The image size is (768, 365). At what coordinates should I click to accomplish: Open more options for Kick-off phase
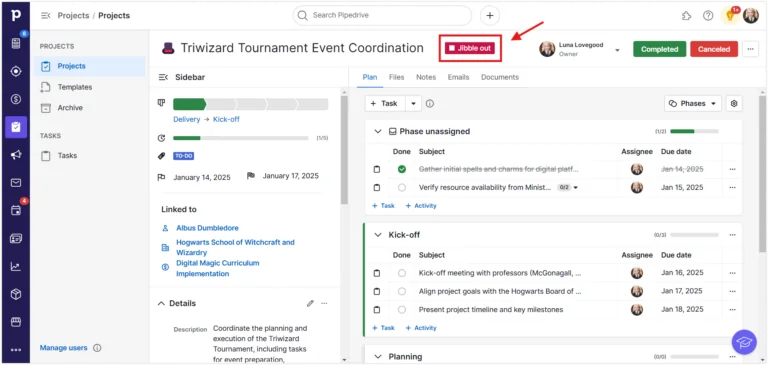point(732,235)
